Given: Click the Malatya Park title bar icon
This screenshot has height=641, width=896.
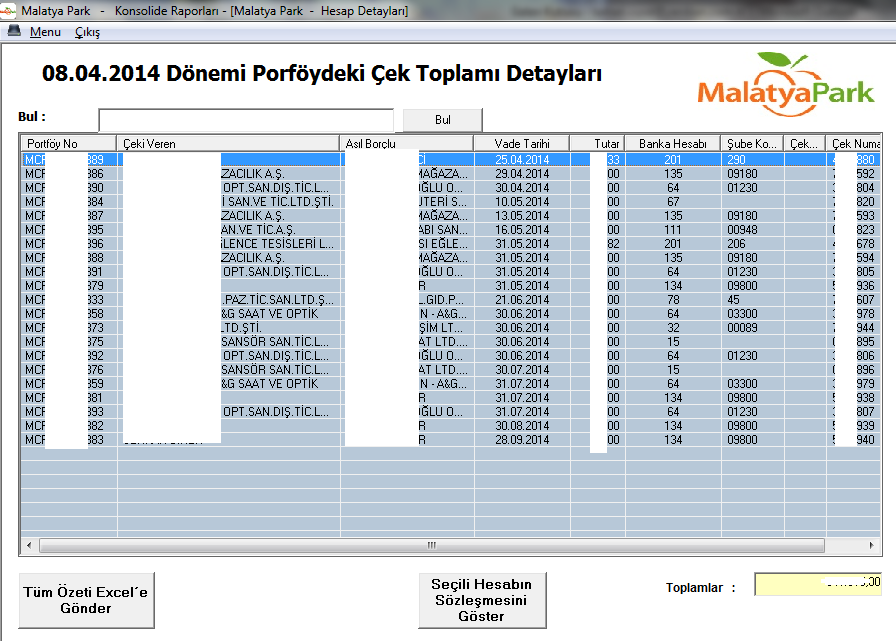Looking at the screenshot, I should [7, 10].
